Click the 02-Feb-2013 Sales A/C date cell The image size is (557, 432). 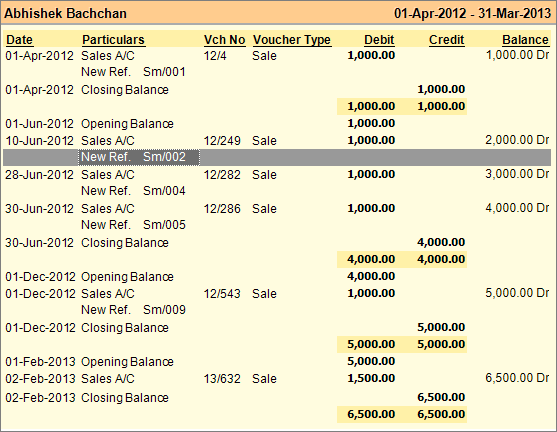pos(40,379)
